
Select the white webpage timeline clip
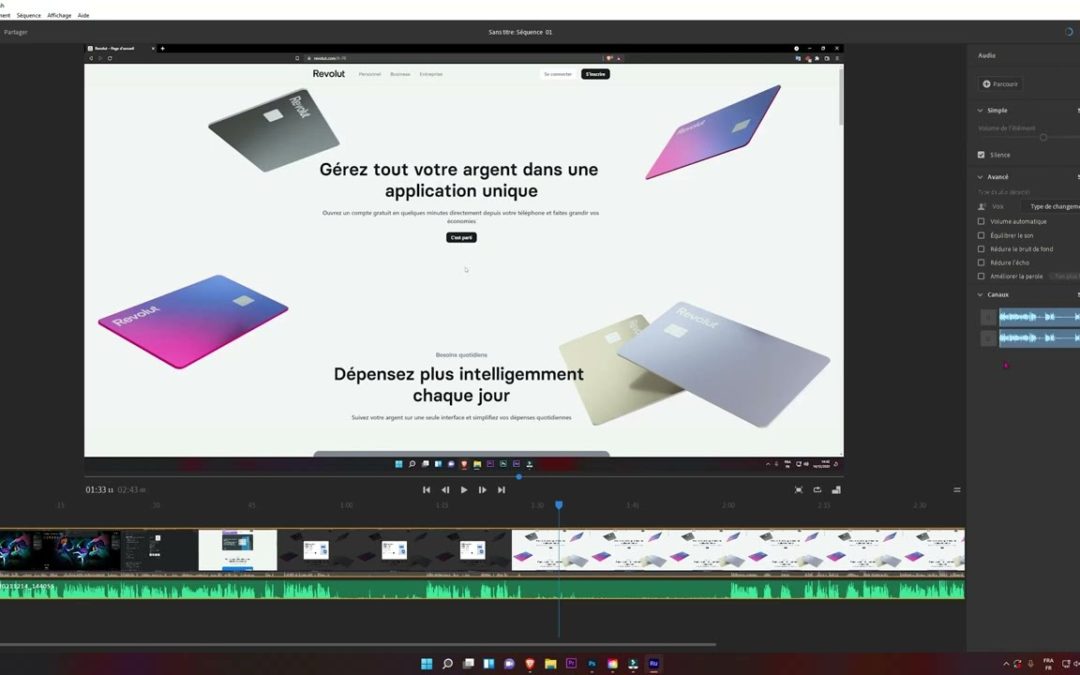[x=238, y=550]
